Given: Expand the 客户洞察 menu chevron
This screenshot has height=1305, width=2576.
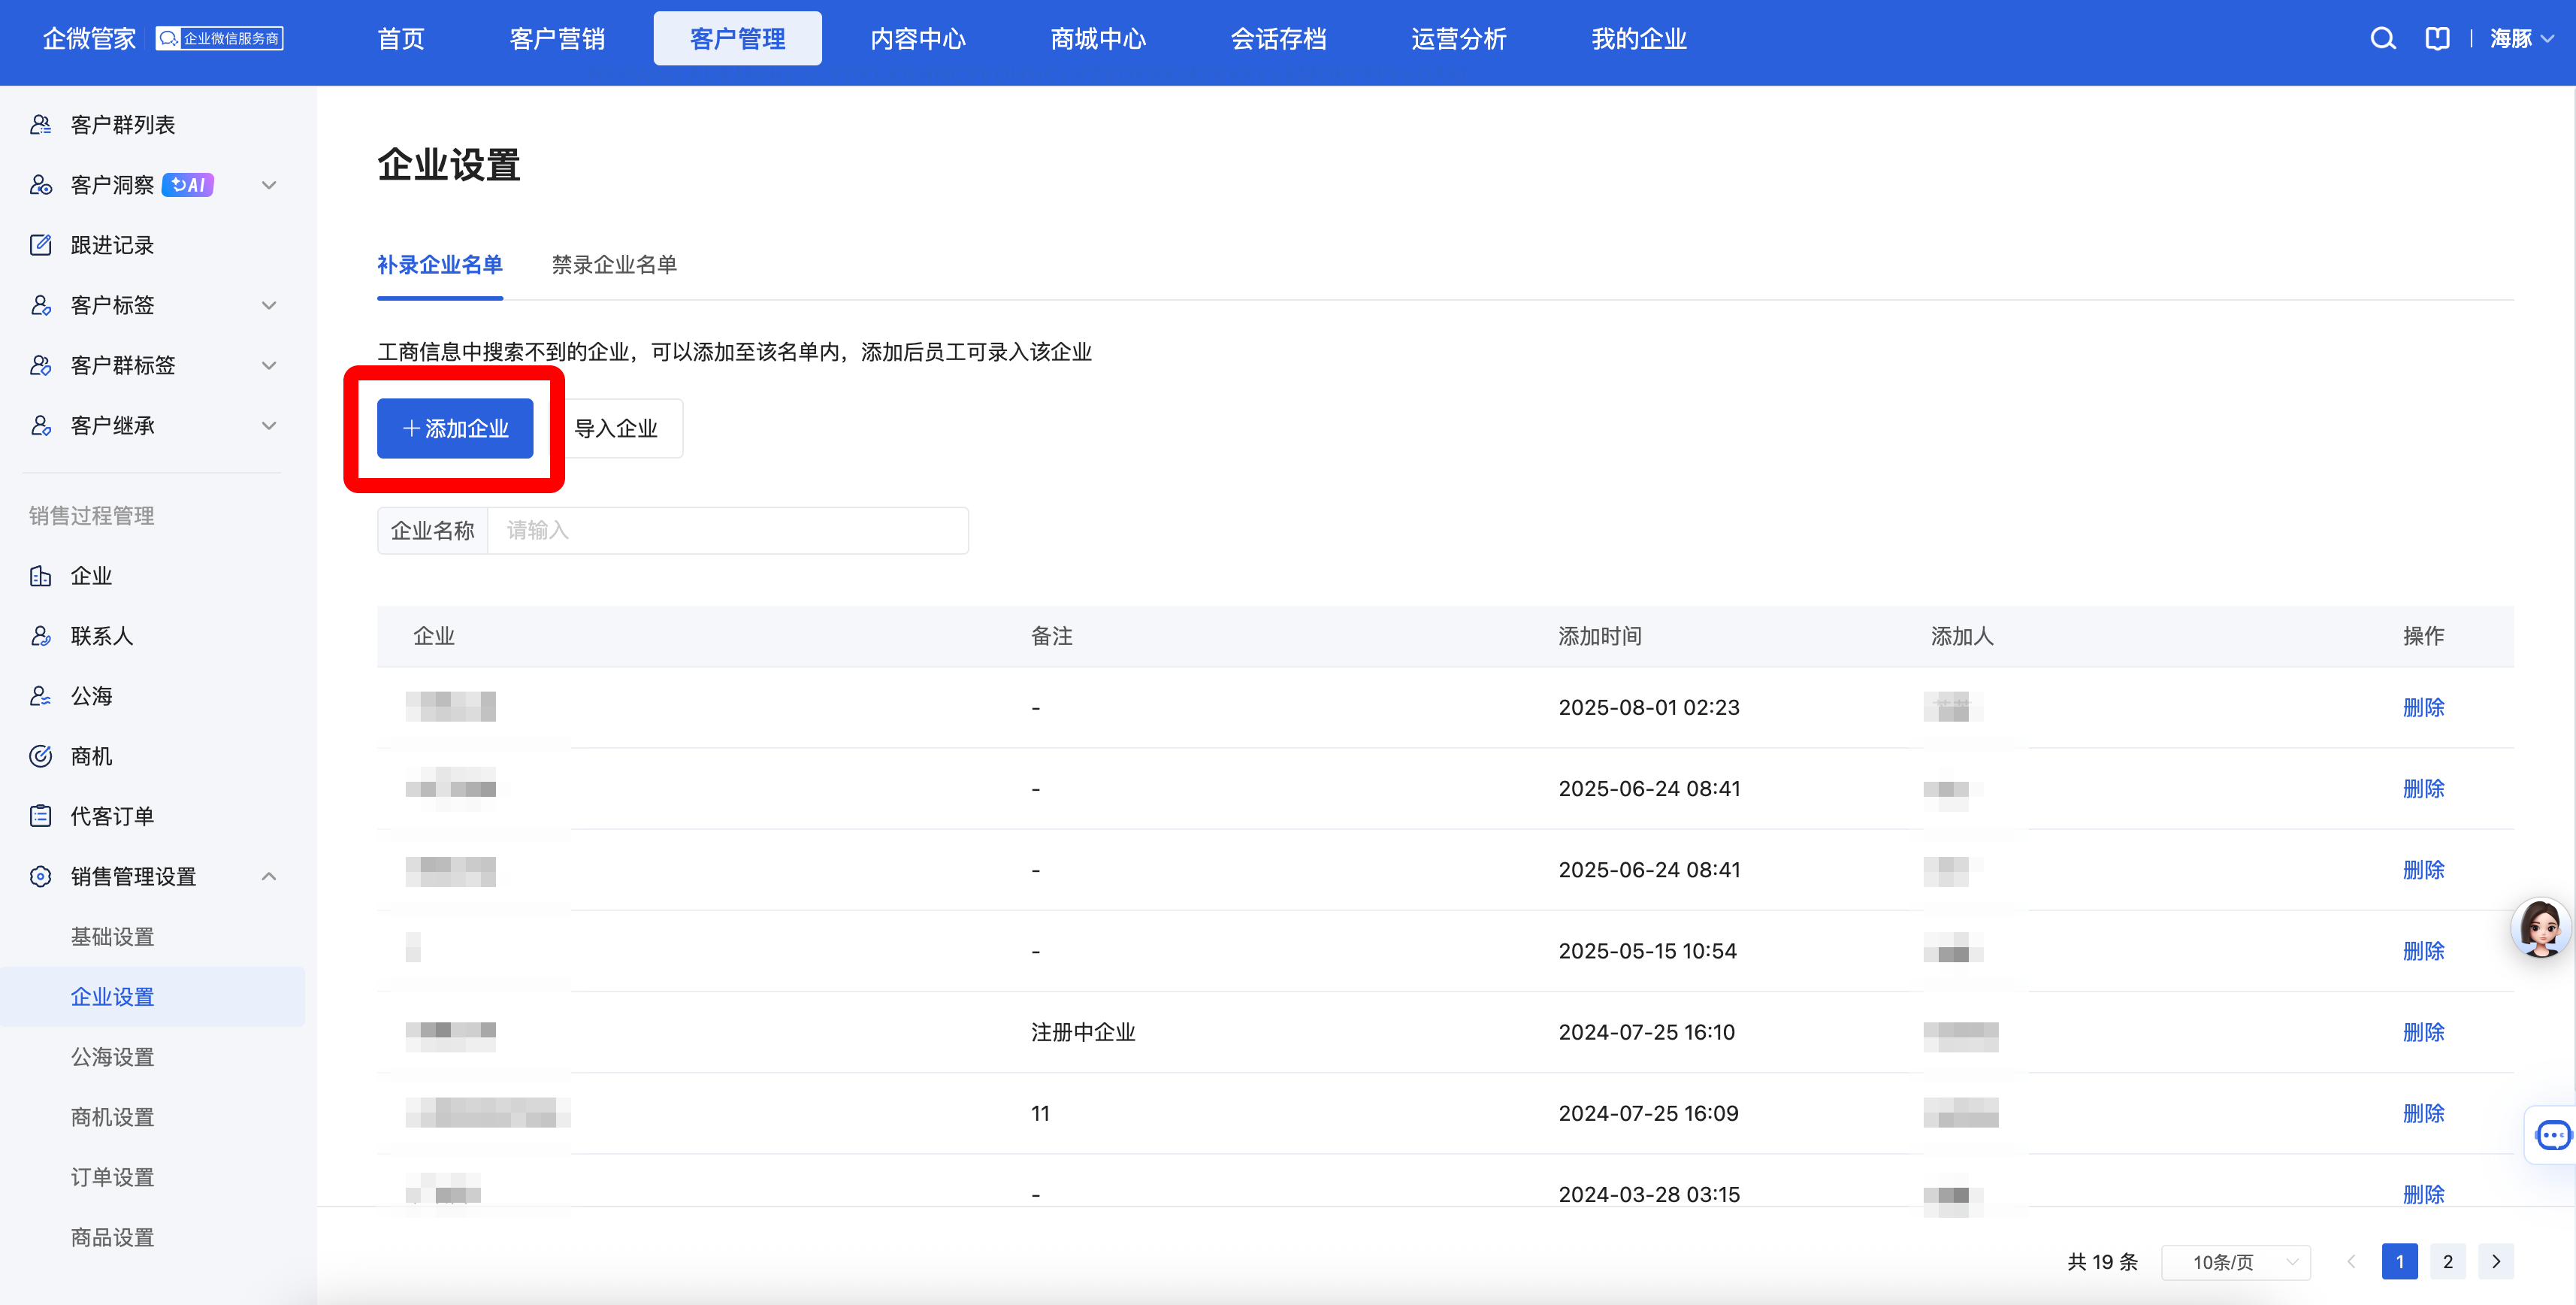Looking at the screenshot, I should pos(268,185).
